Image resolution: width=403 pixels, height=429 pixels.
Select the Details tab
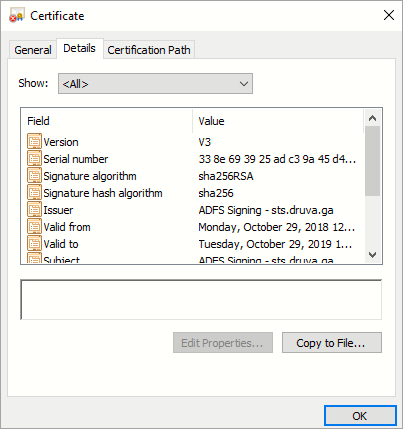click(x=79, y=48)
